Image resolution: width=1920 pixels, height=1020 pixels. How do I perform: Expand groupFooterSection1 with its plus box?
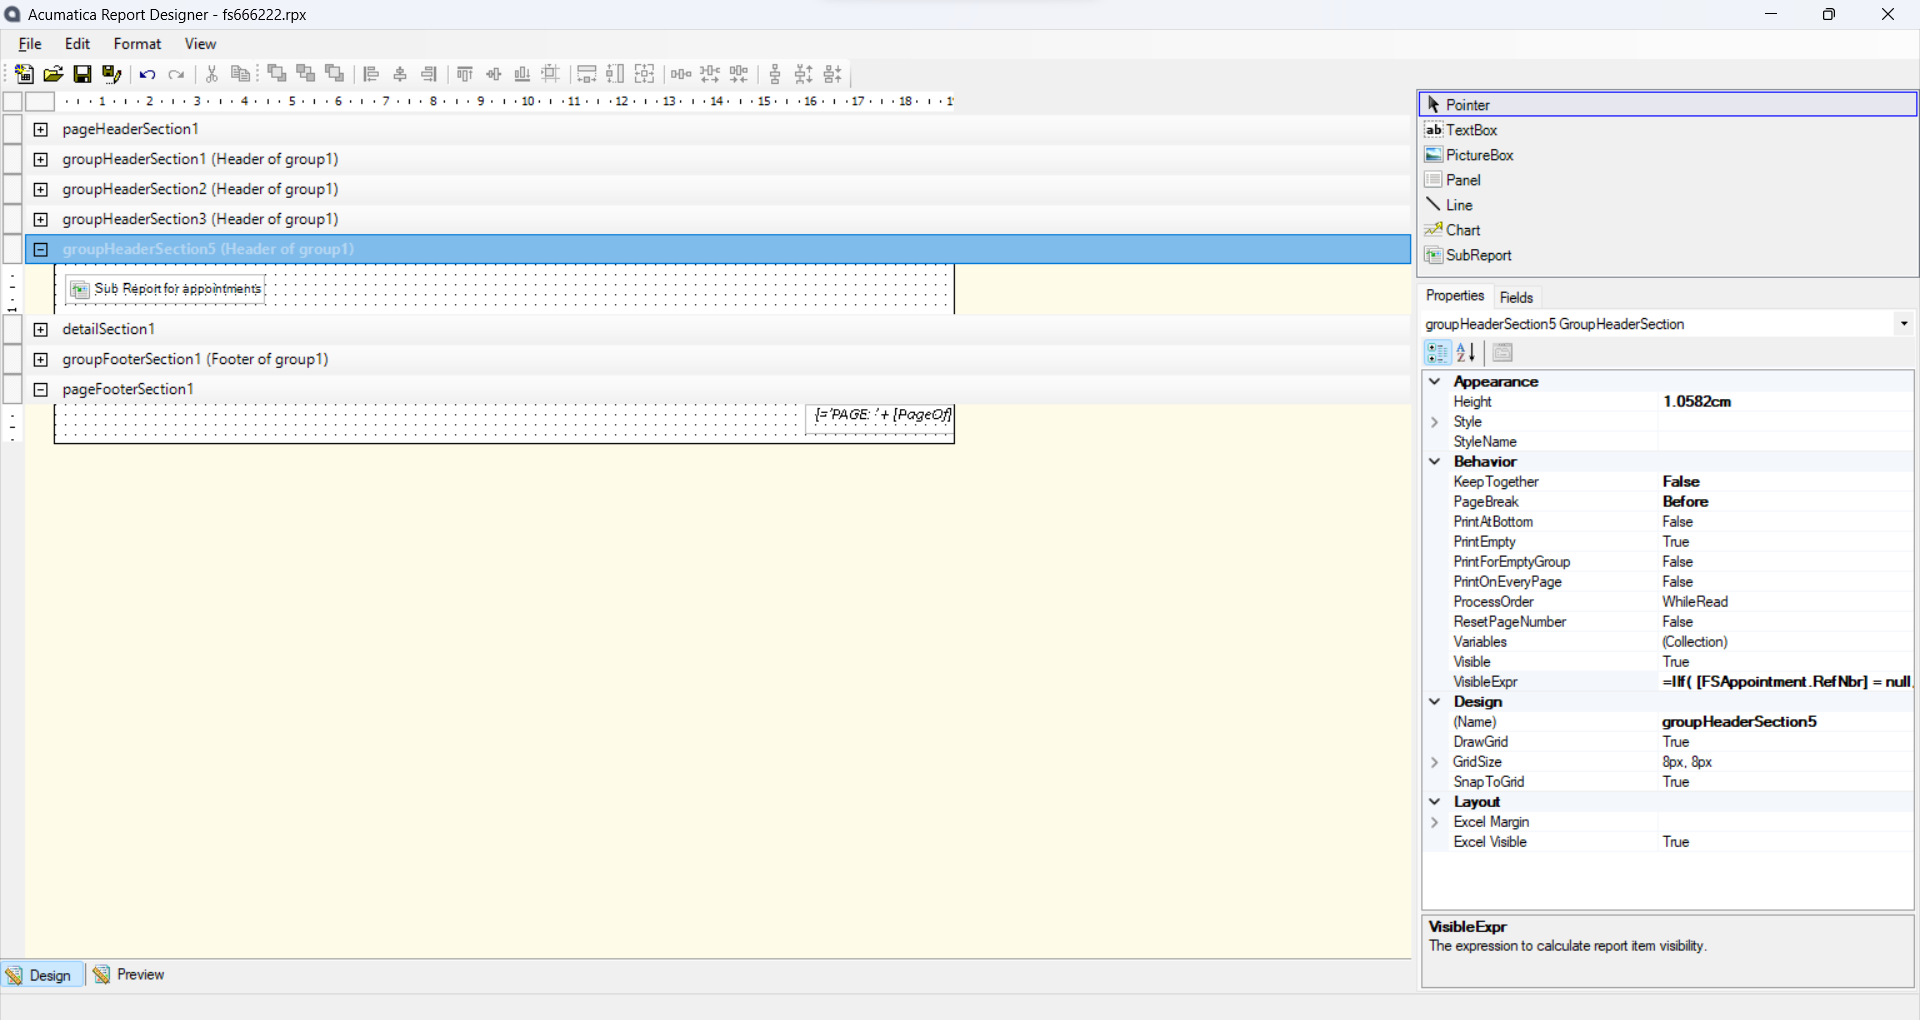tap(41, 359)
